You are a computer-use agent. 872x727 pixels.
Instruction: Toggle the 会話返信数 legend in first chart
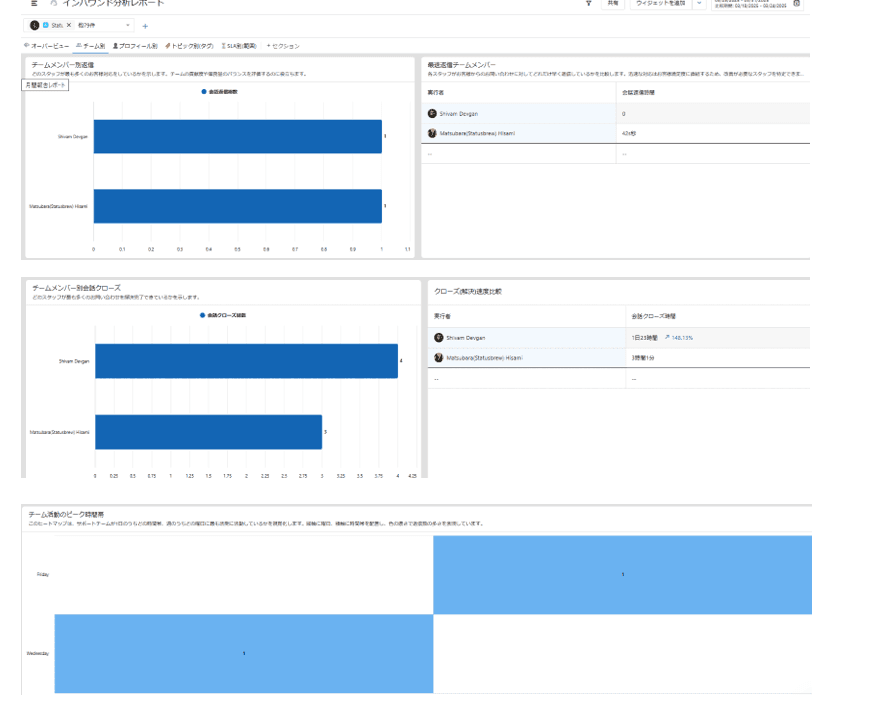(219, 92)
